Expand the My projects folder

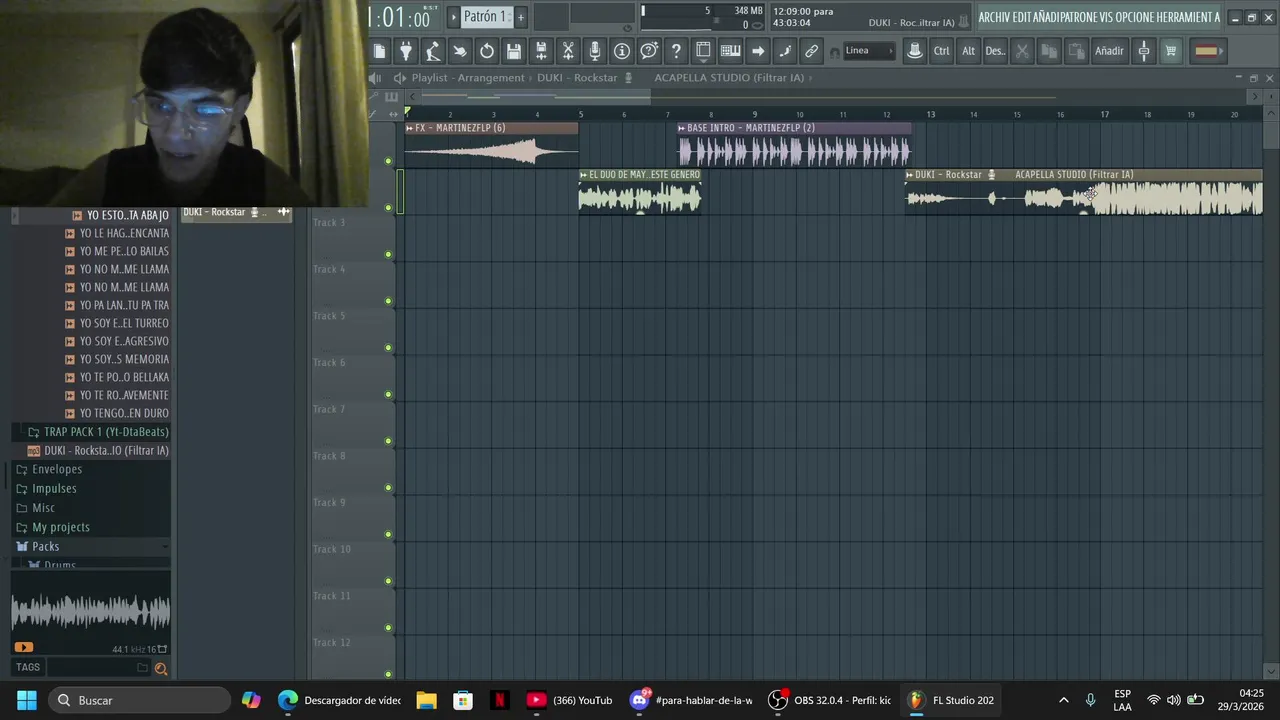[60, 527]
